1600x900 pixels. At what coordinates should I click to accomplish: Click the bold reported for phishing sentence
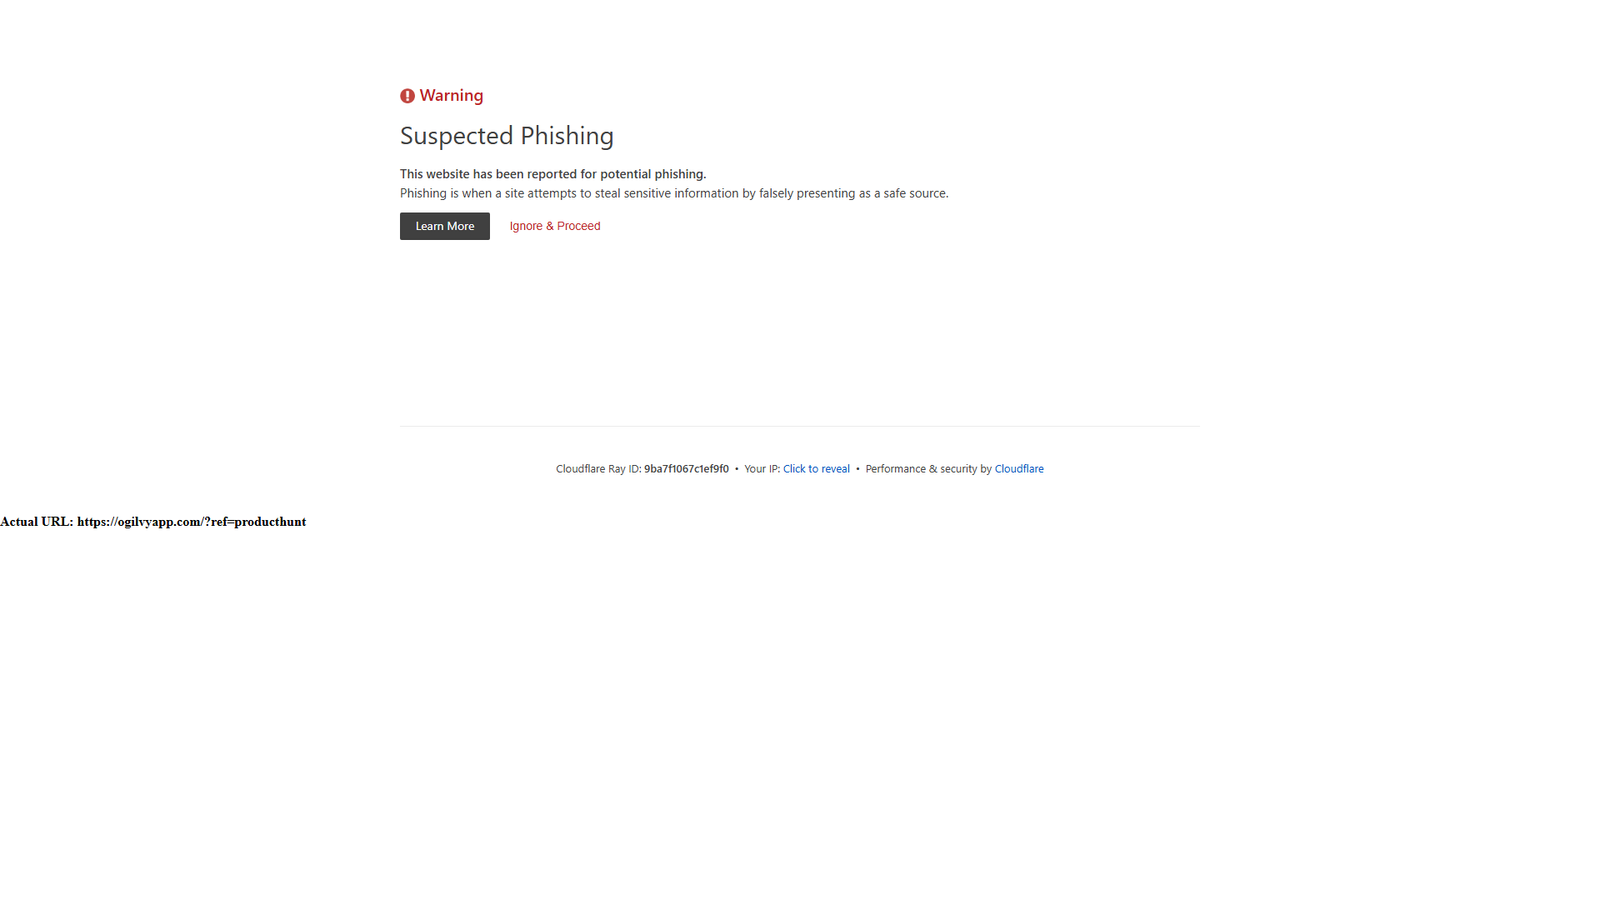click(553, 174)
